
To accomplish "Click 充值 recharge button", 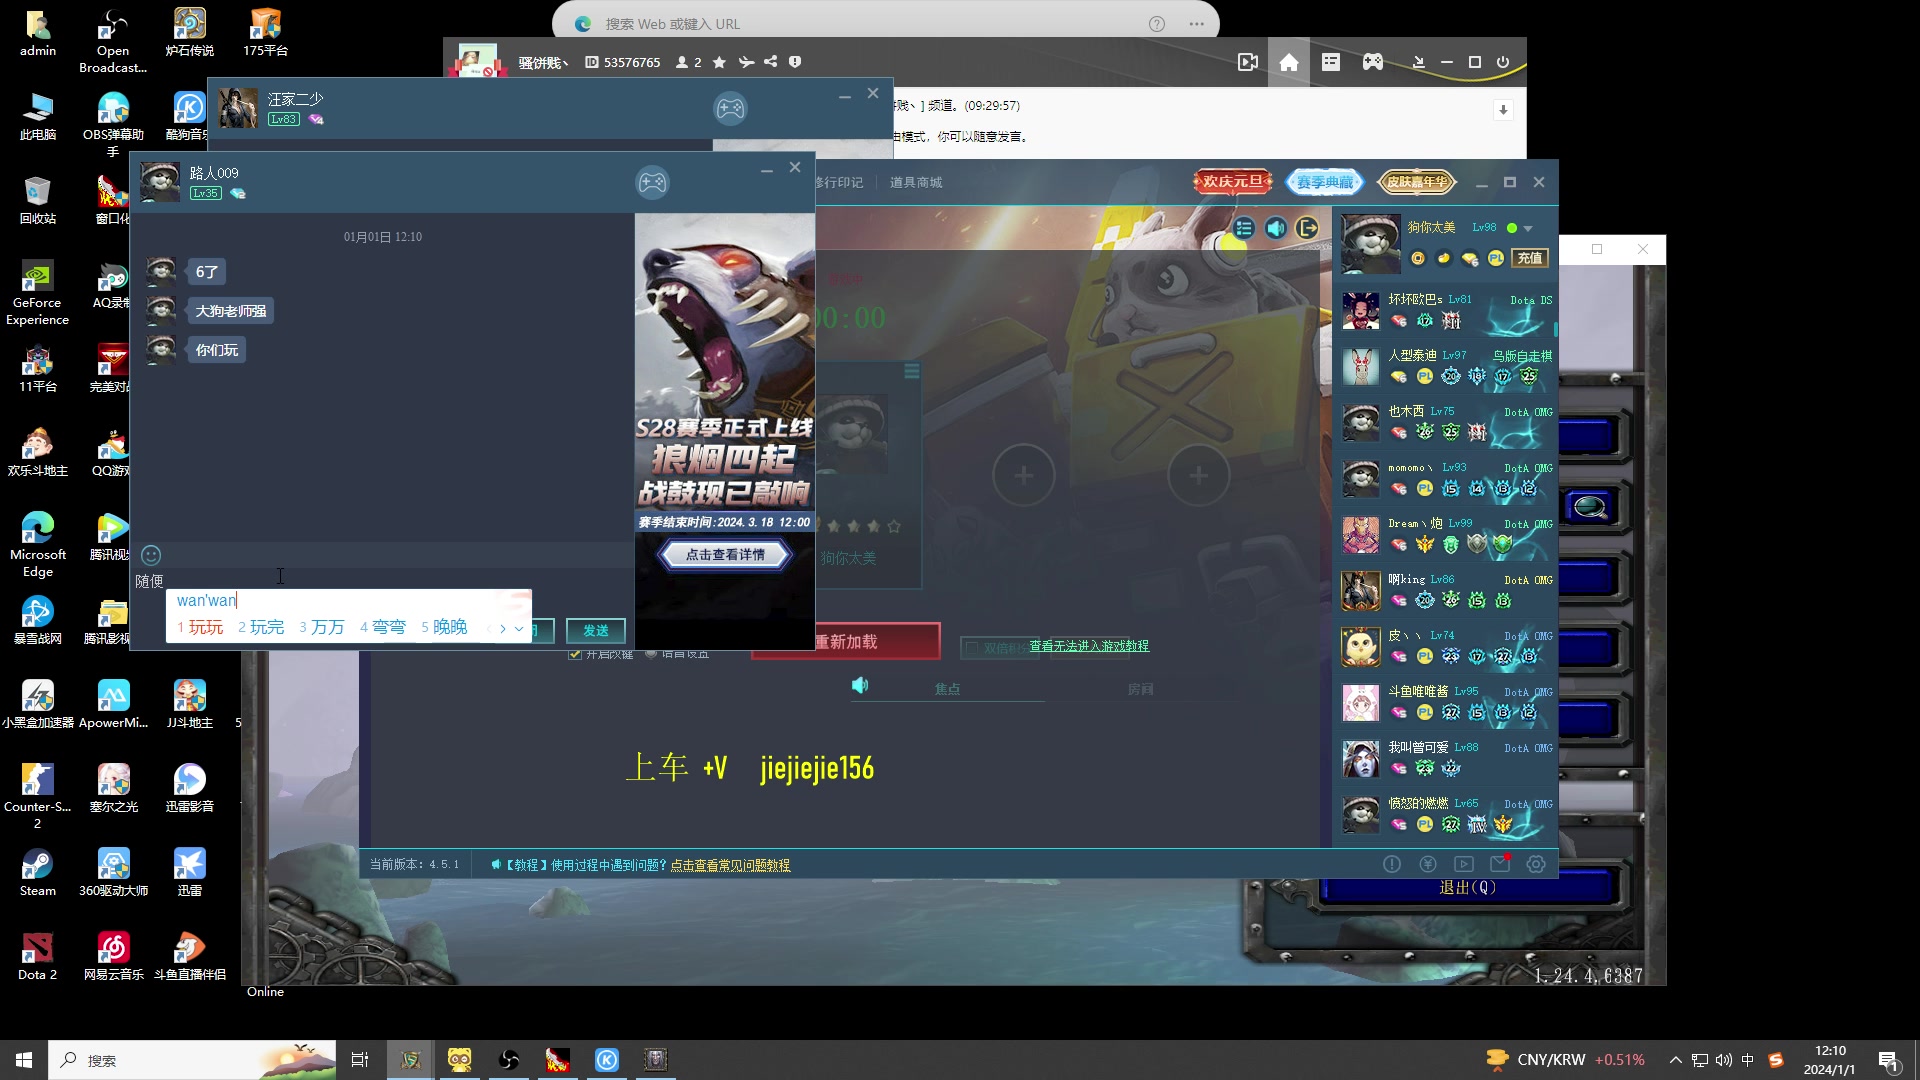I will point(1530,258).
